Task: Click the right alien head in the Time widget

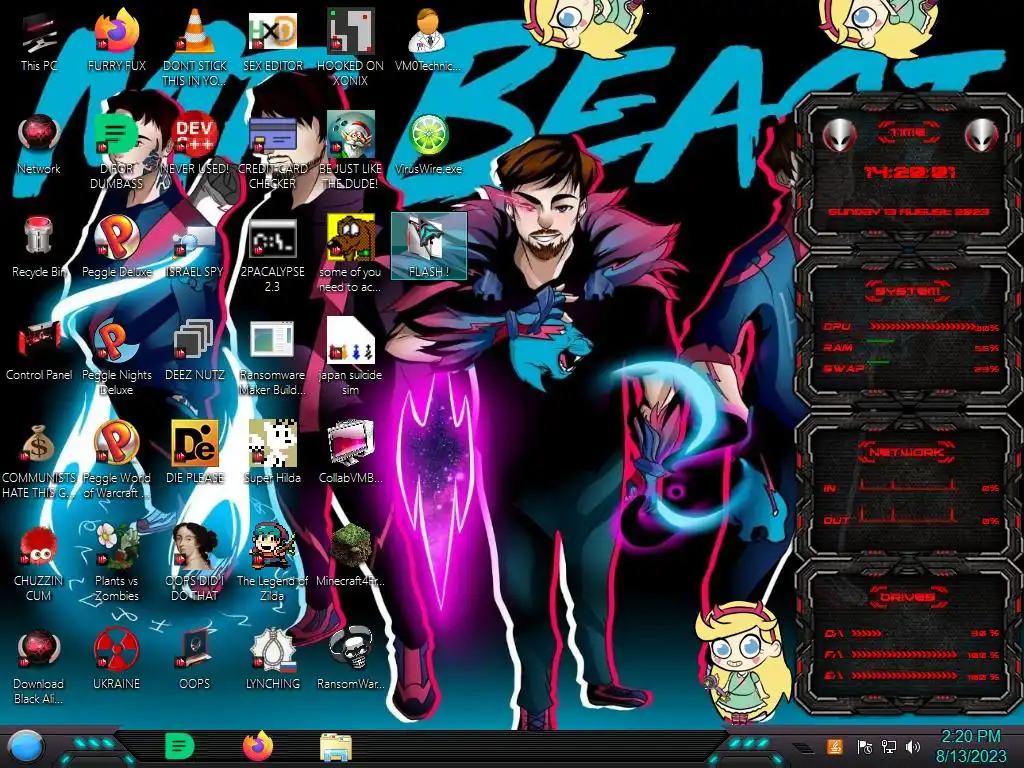Action: click(981, 135)
